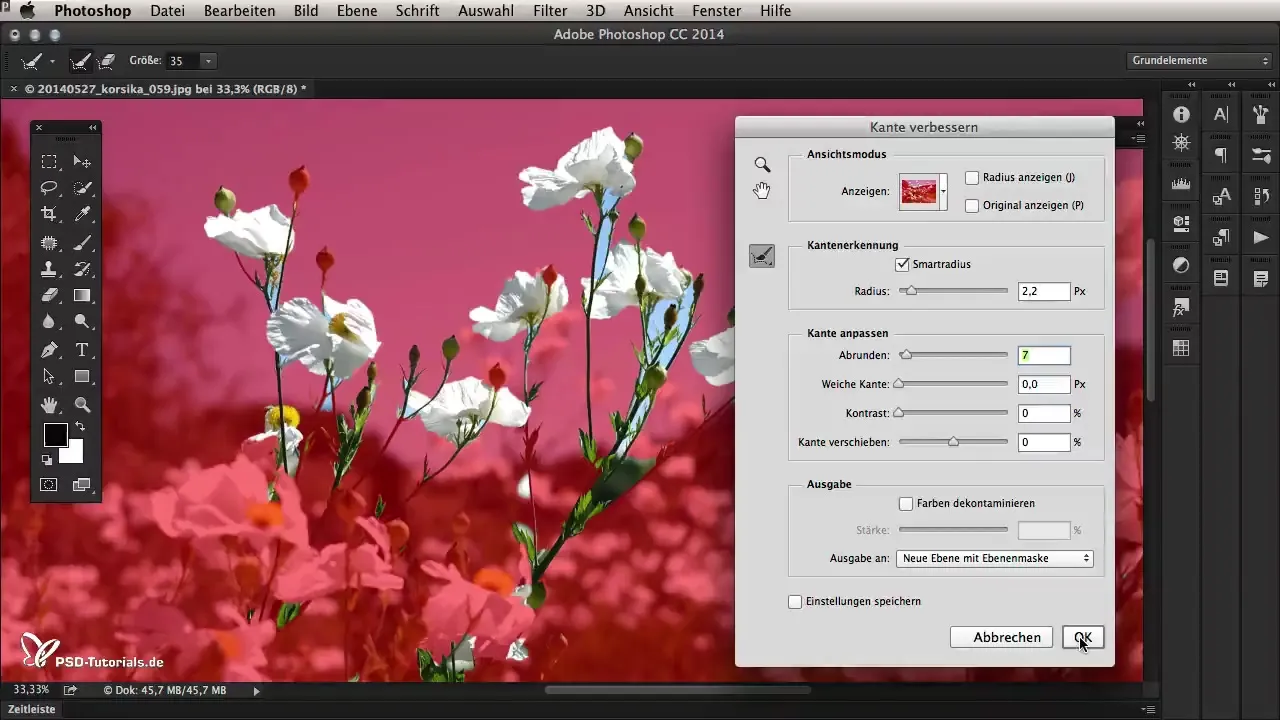This screenshot has width=1280, height=720.
Task: Click the Abrunden slider
Action: pyautogui.click(x=953, y=354)
